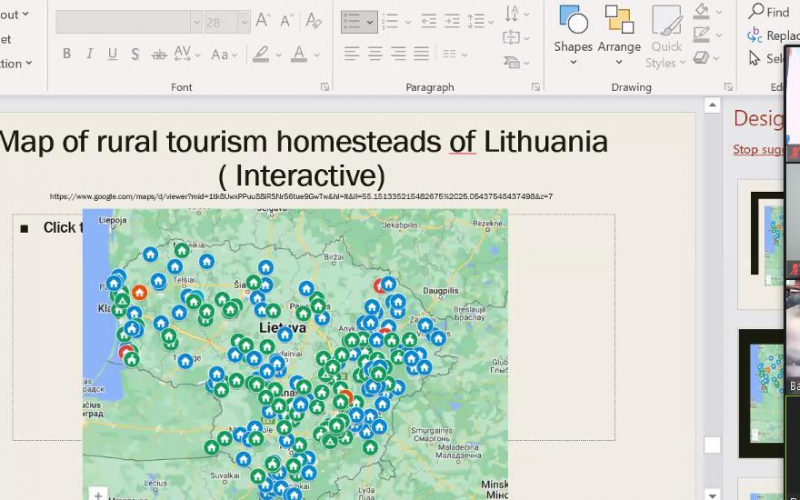The height and width of the screenshot is (500, 800).
Task: Open Align Text options
Action: coord(516,38)
